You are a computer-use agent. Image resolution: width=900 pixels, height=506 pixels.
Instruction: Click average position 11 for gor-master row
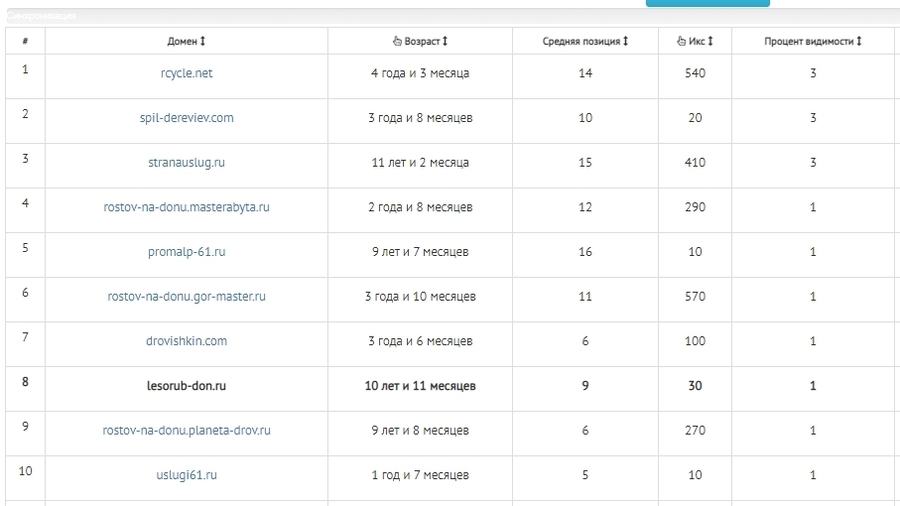point(585,297)
